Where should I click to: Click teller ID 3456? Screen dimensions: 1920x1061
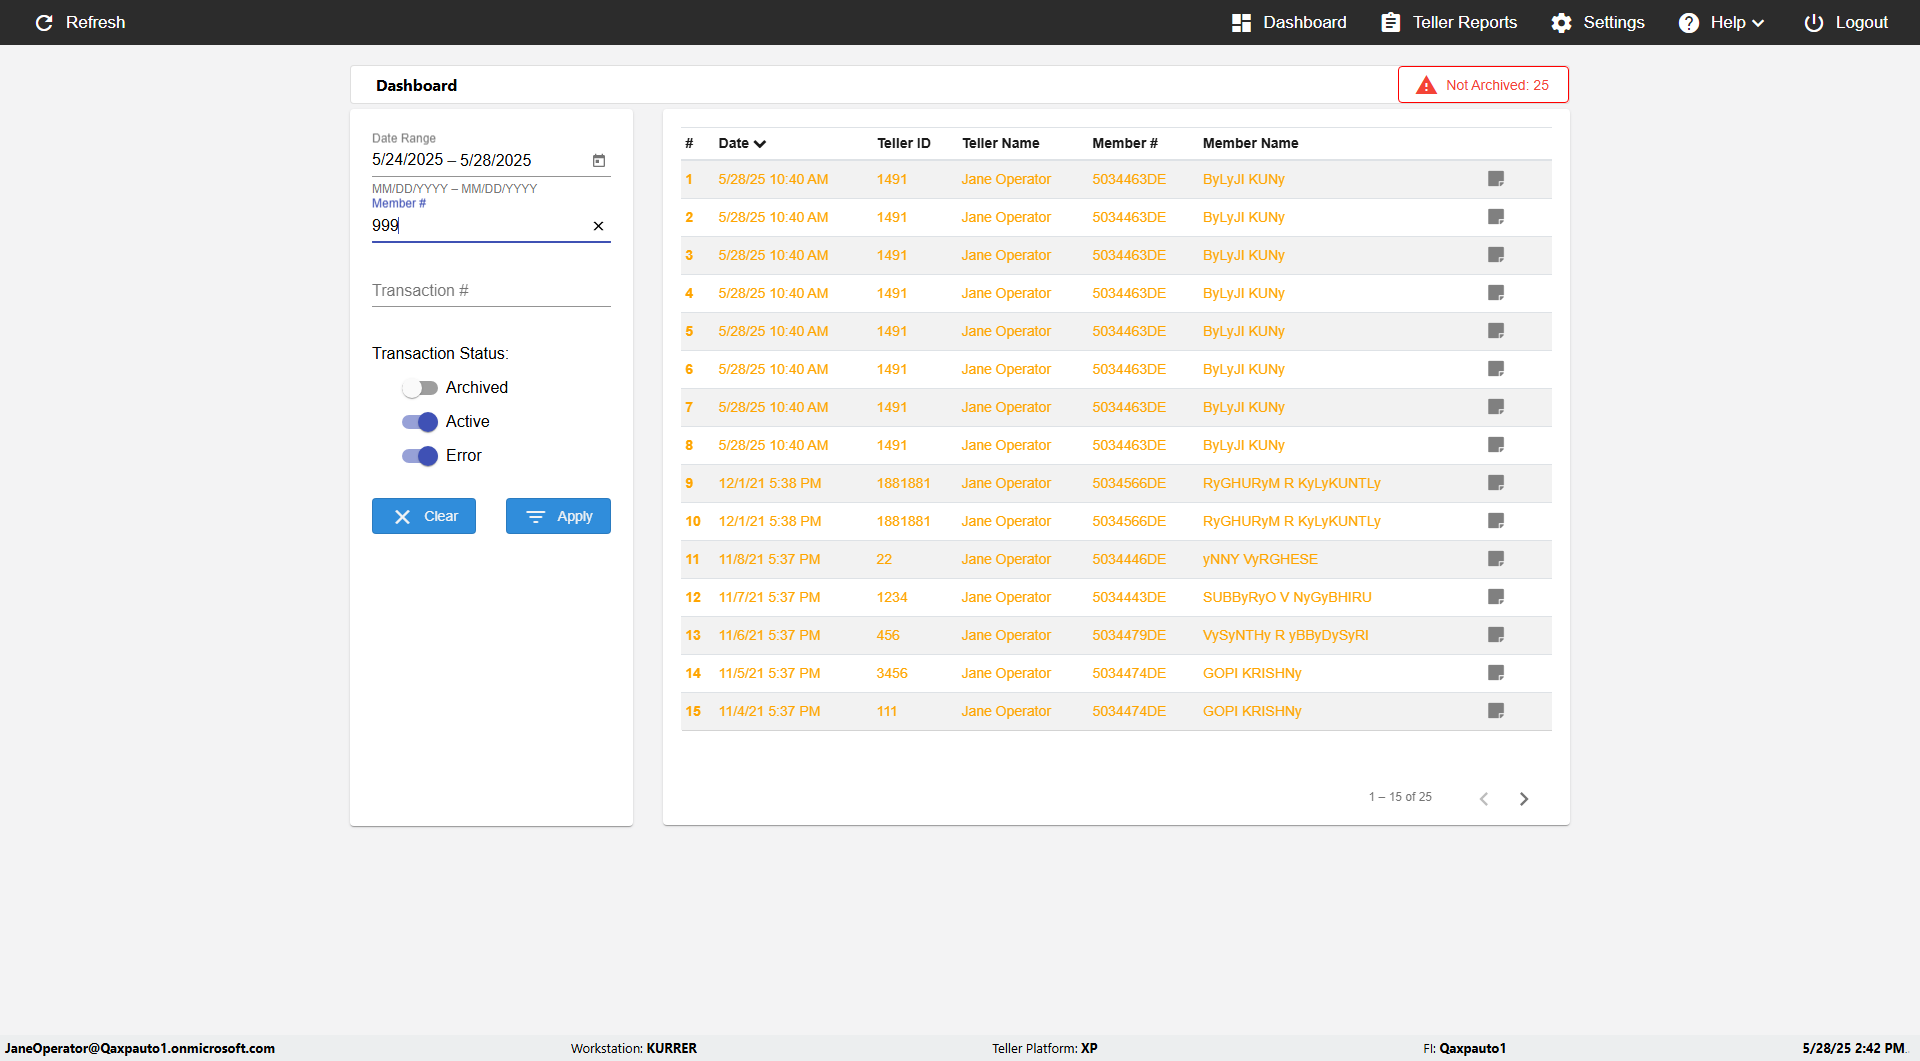click(892, 673)
